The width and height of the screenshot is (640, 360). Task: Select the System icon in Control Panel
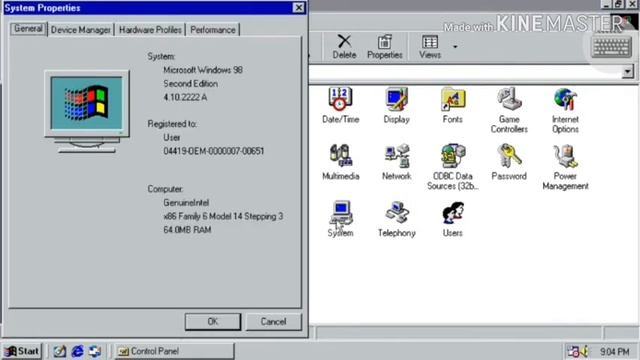pyautogui.click(x=340, y=218)
